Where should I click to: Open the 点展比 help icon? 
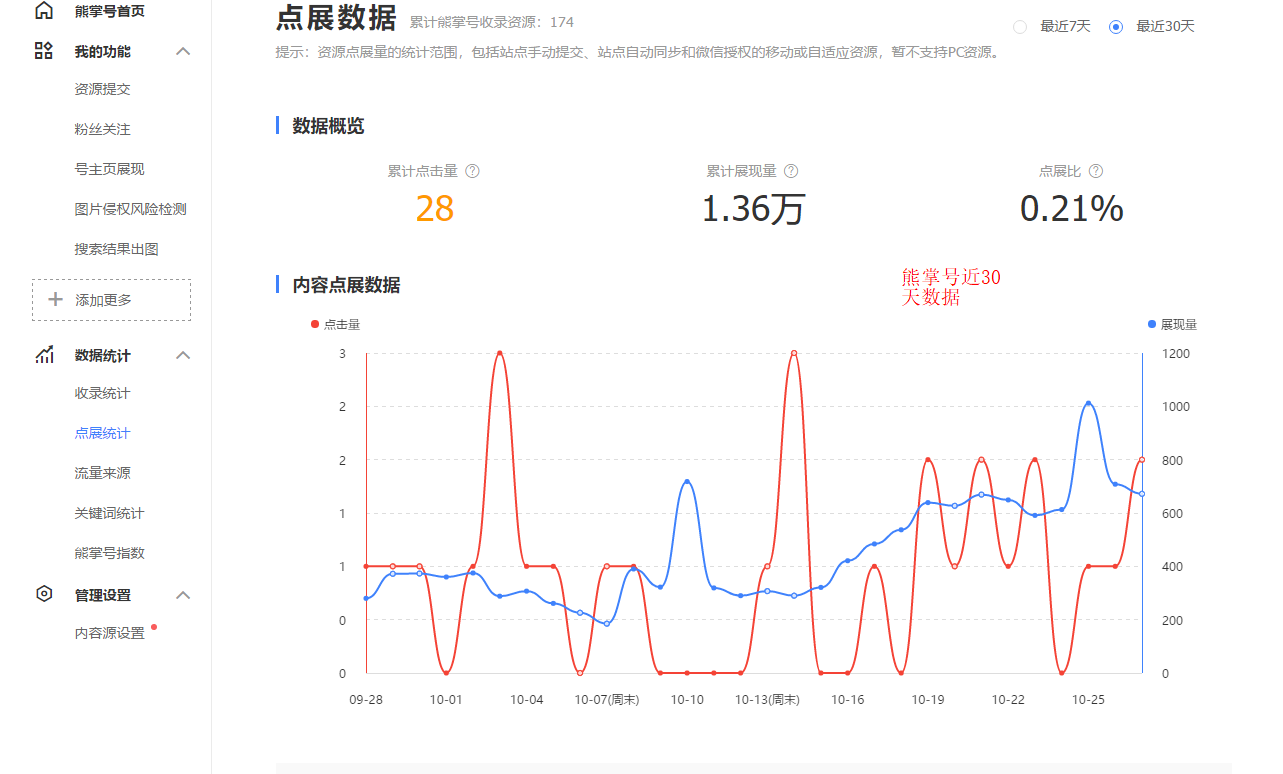click(1096, 170)
